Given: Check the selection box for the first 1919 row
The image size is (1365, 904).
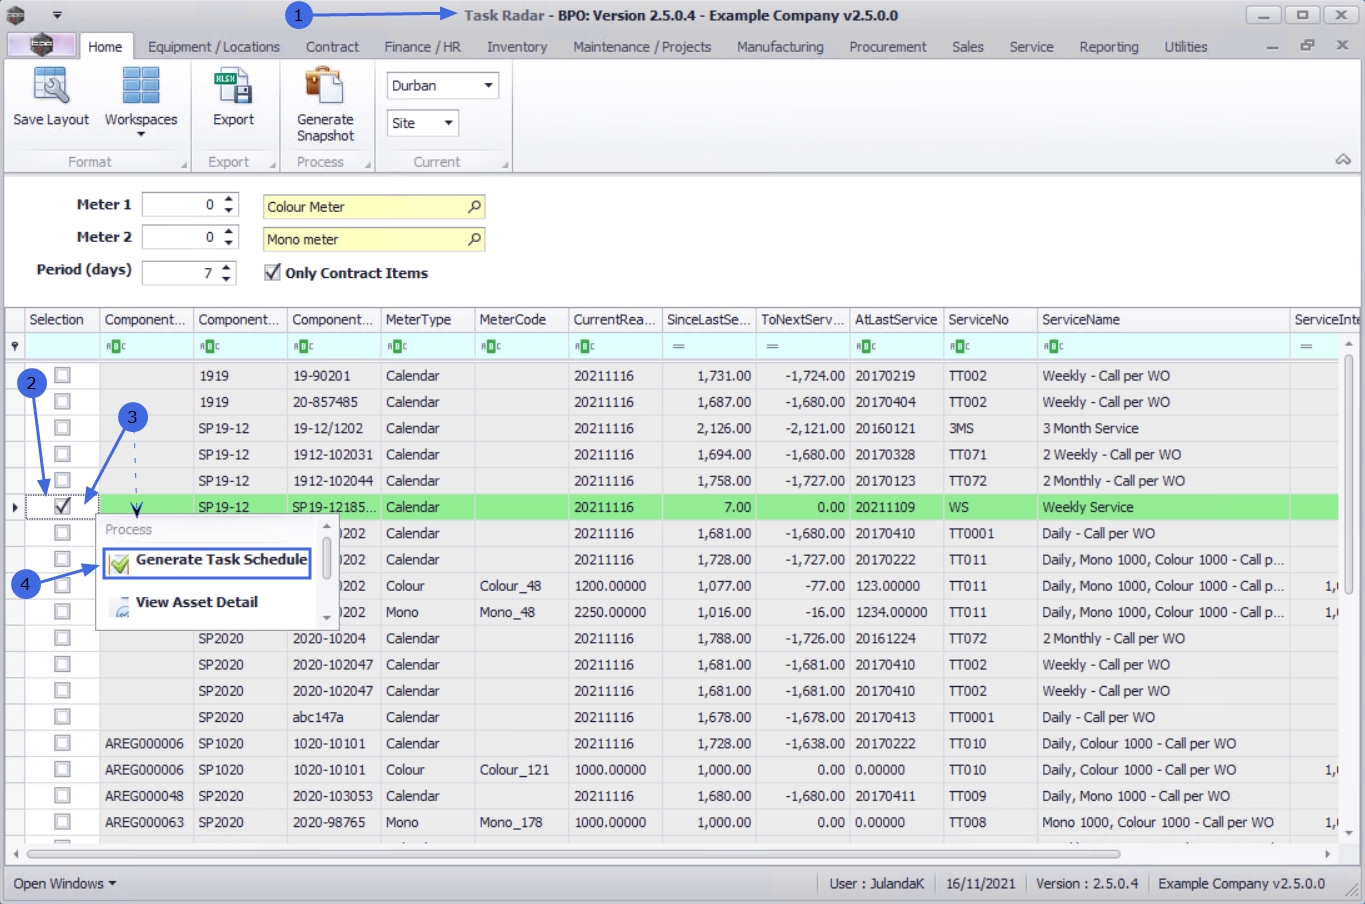Looking at the screenshot, I should pyautogui.click(x=62, y=375).
